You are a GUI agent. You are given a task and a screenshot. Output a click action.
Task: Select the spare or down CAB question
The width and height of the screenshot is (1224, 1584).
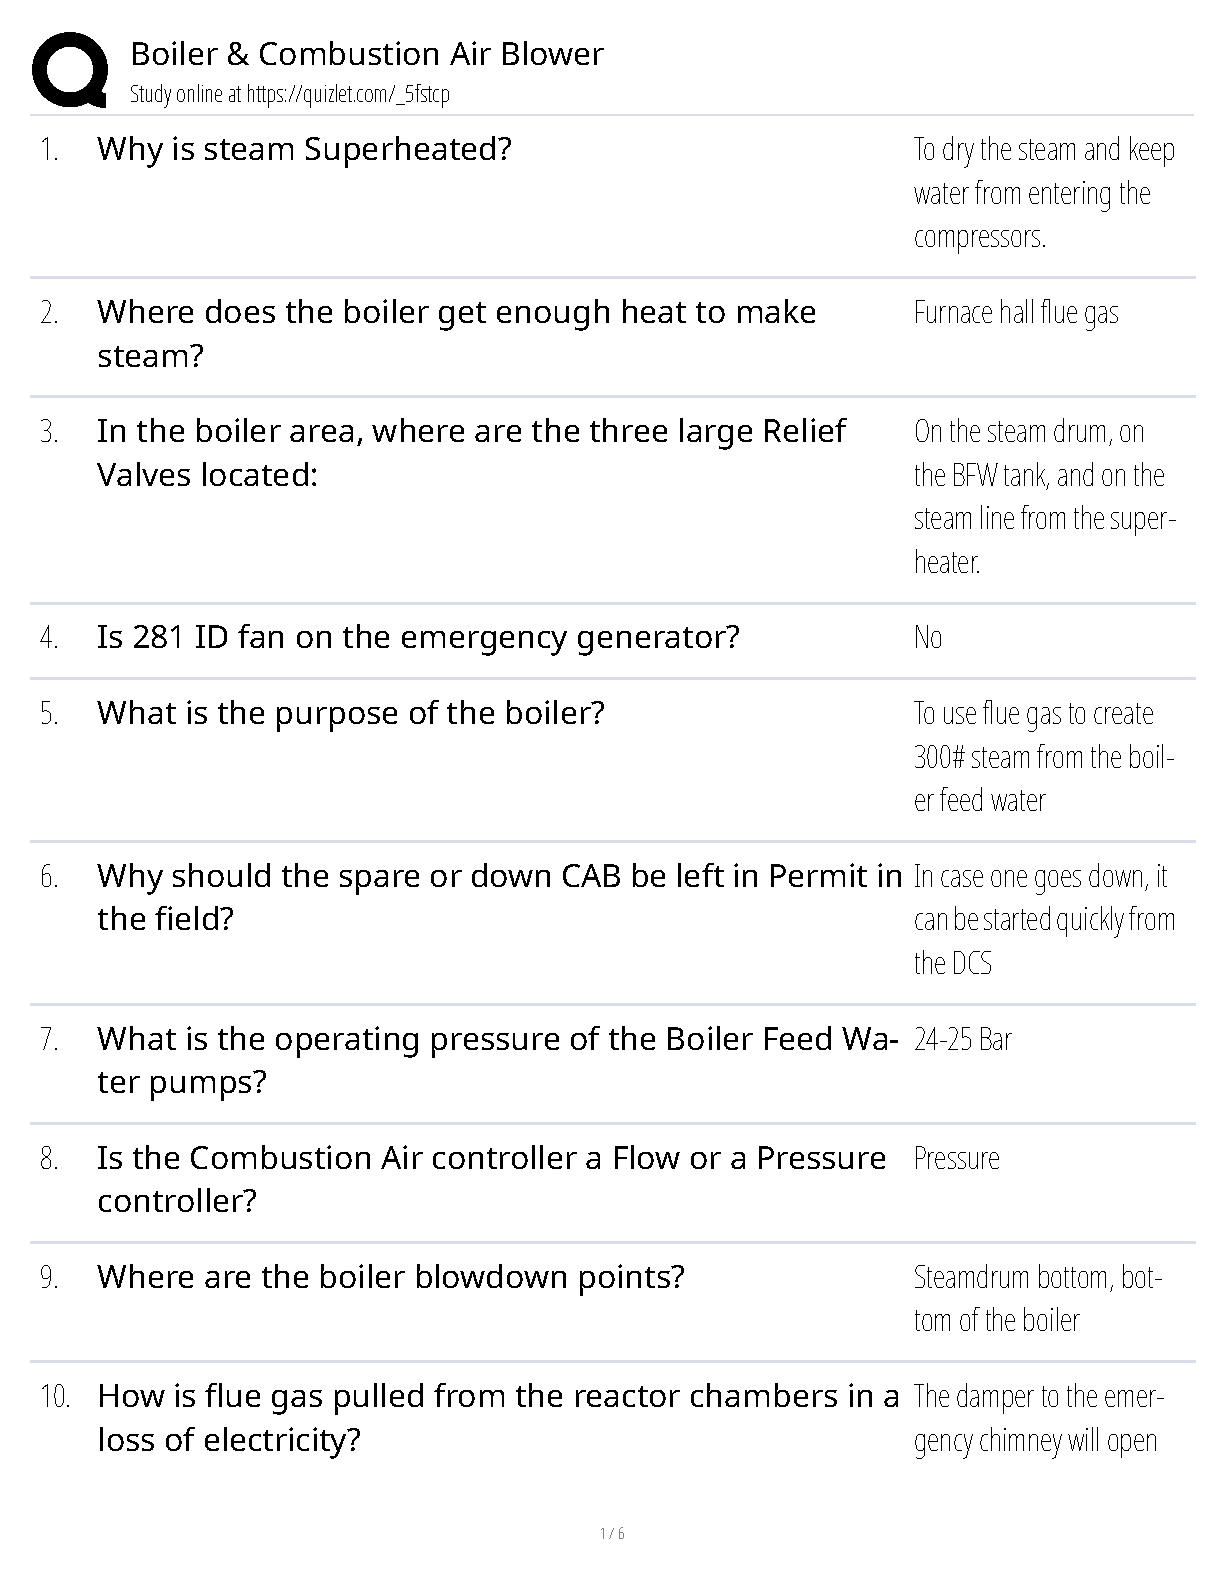498,897
